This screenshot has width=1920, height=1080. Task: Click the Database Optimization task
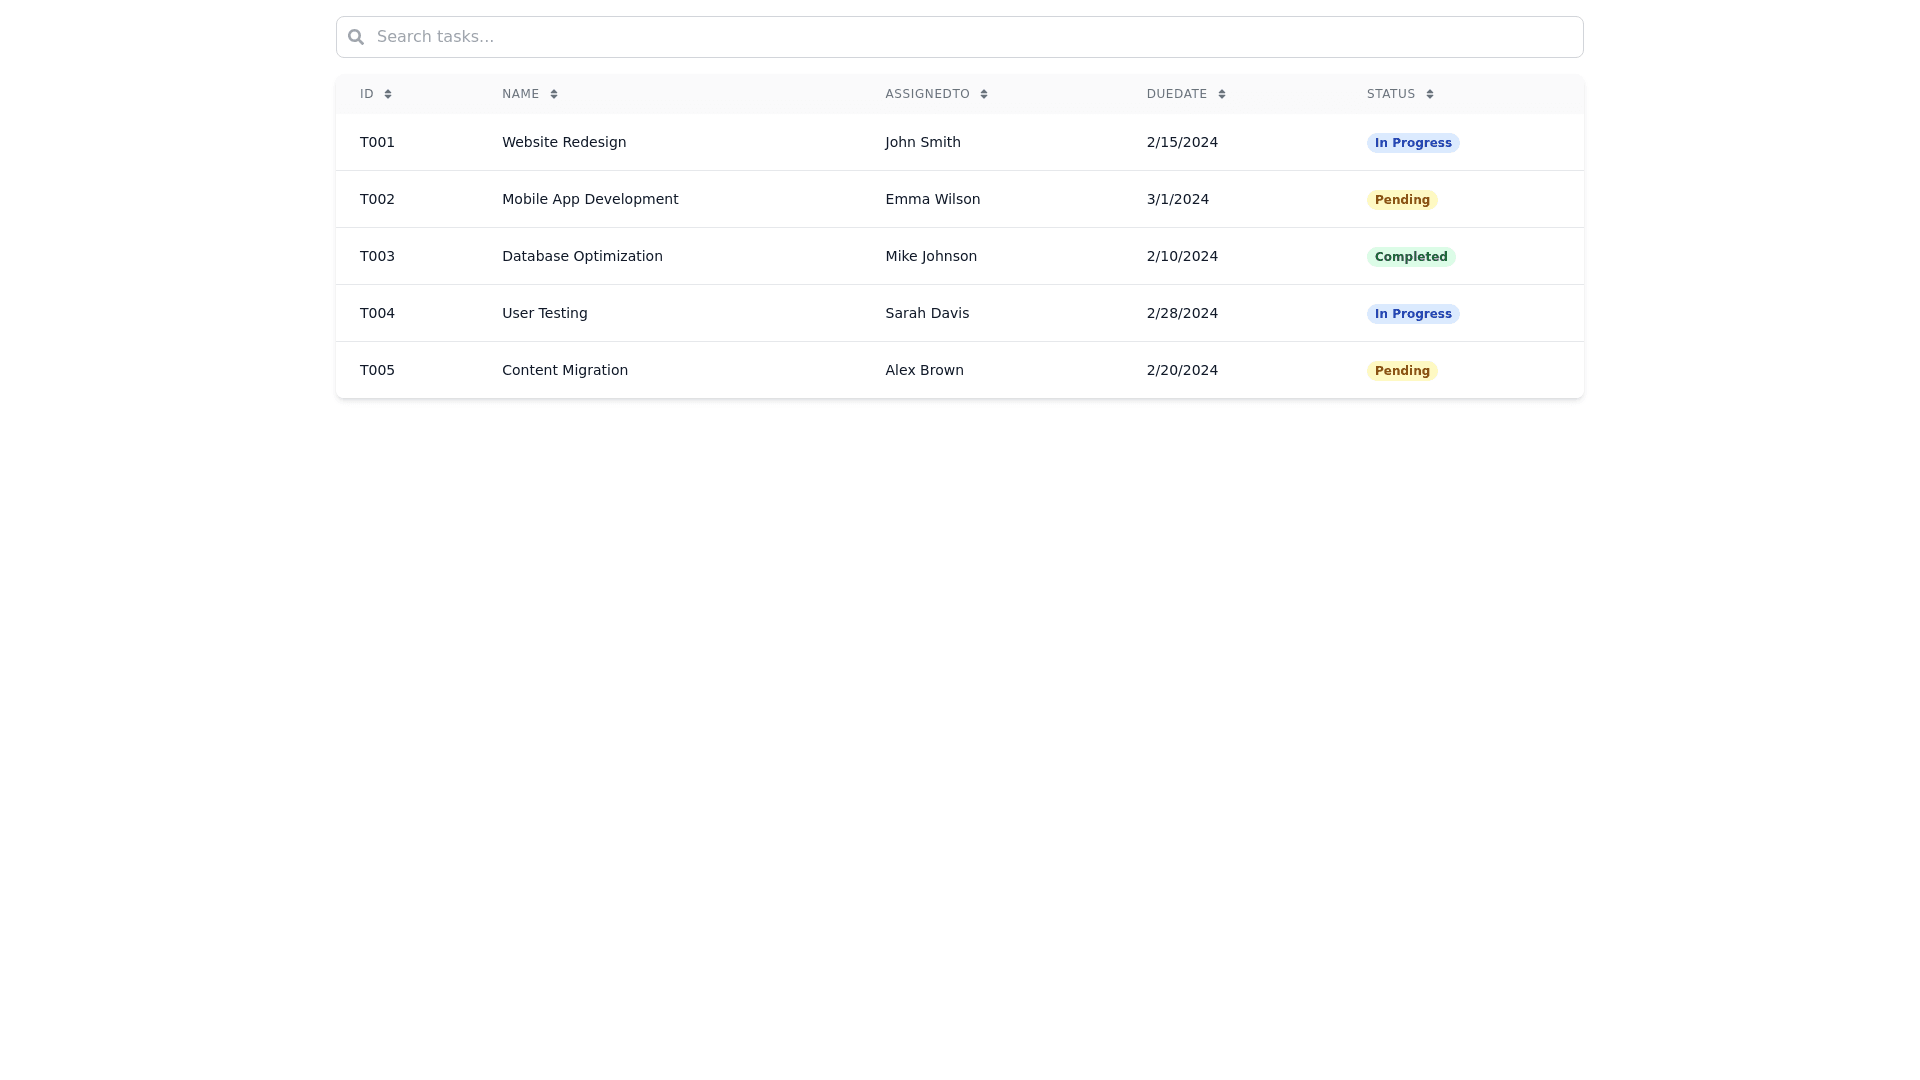(582, 256)
